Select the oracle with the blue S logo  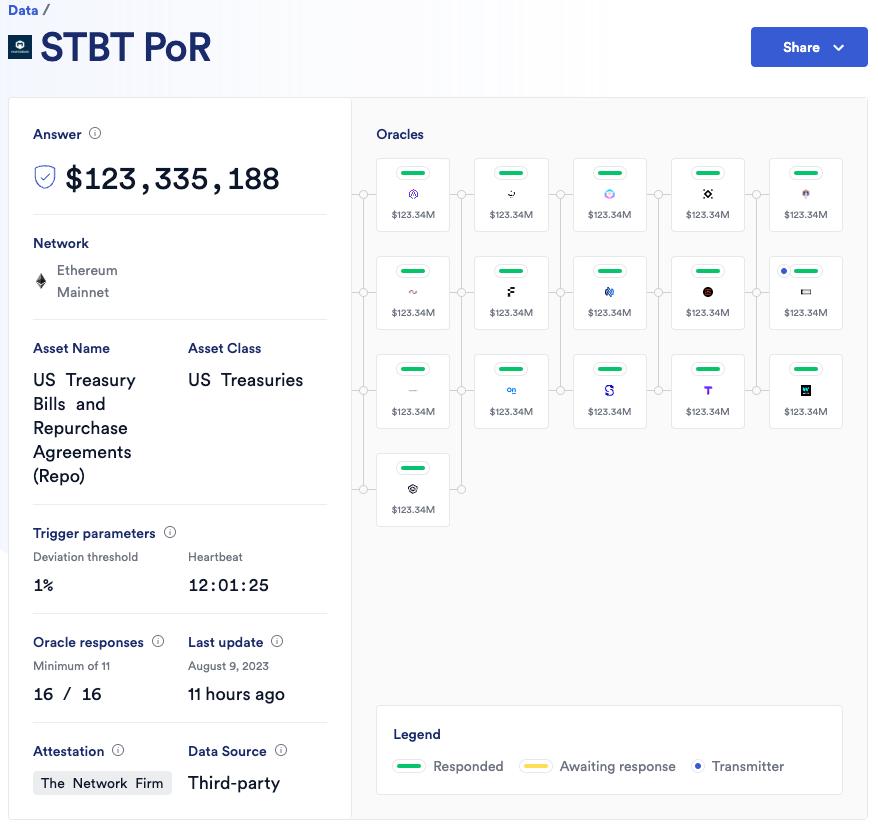coord(609,390)
